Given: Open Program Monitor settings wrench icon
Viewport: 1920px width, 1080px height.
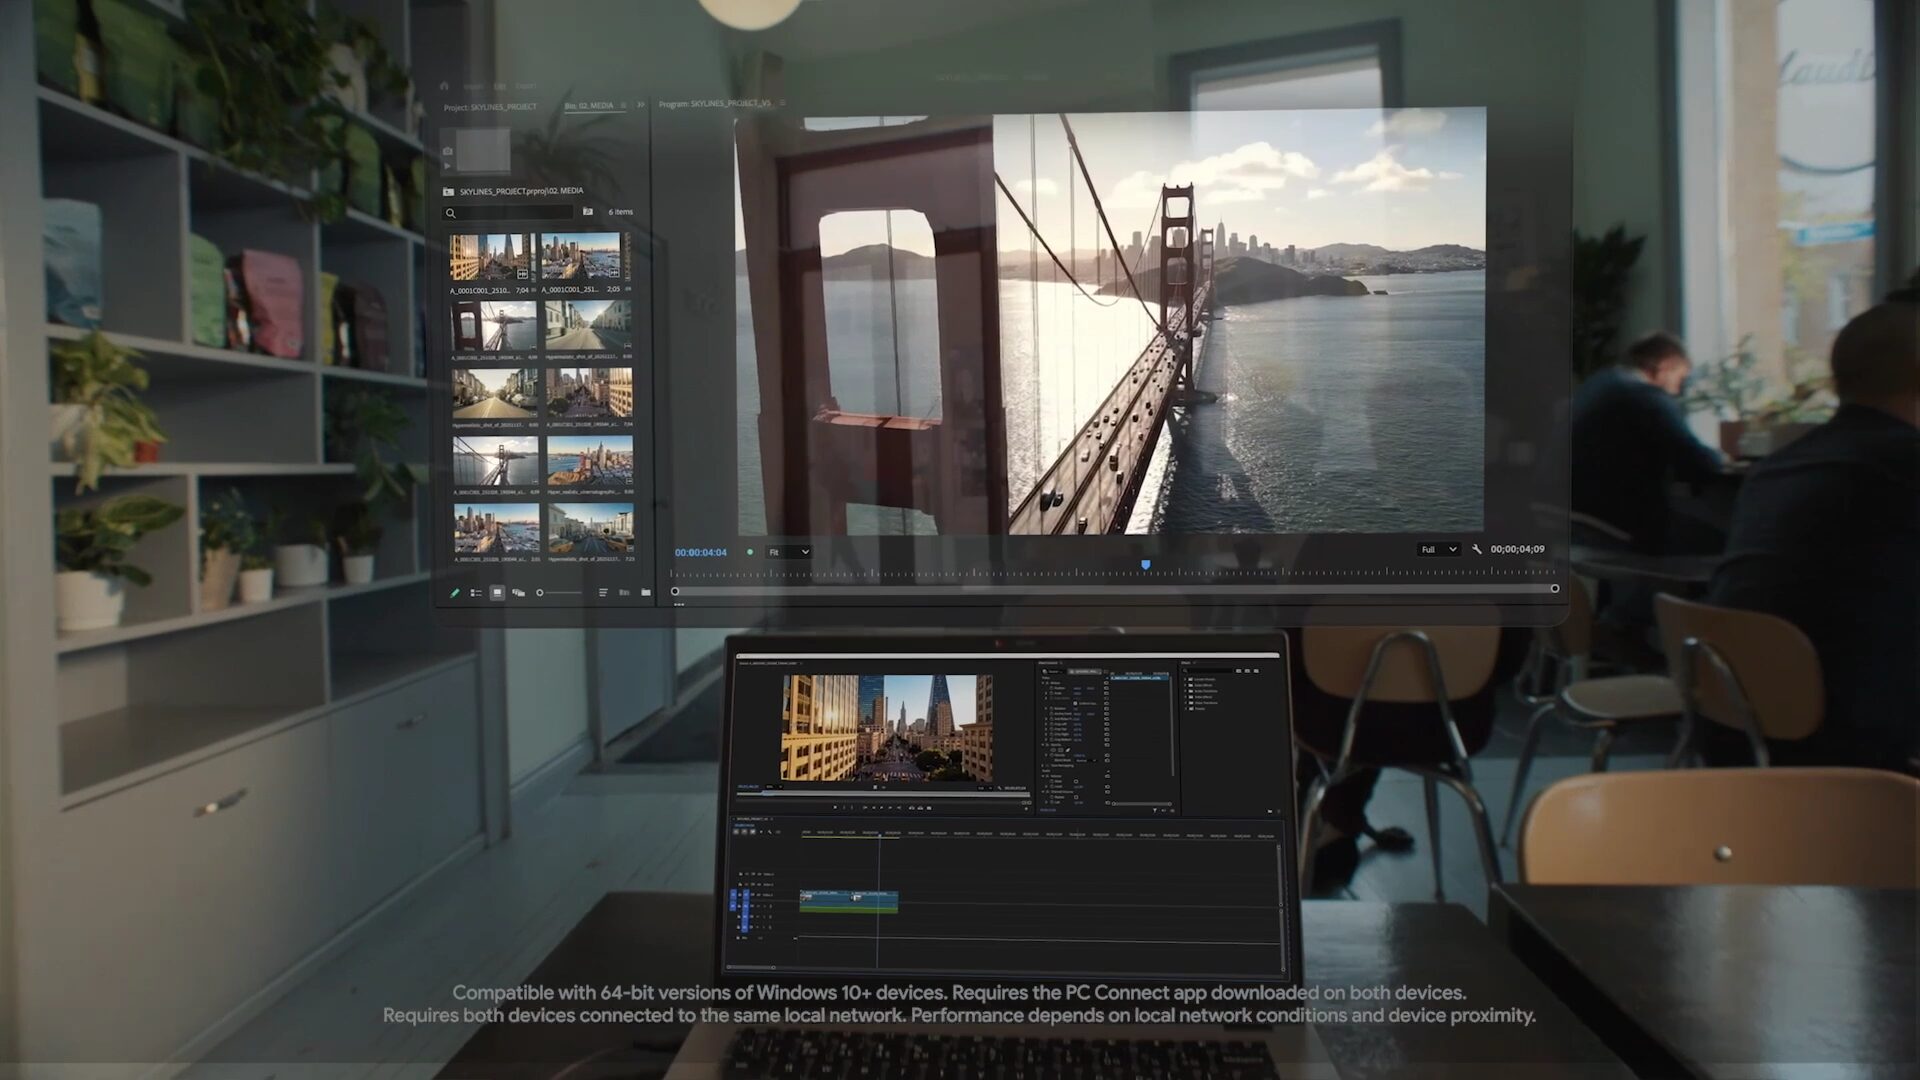Looking at the screenshot, I should click(1477, 549).
